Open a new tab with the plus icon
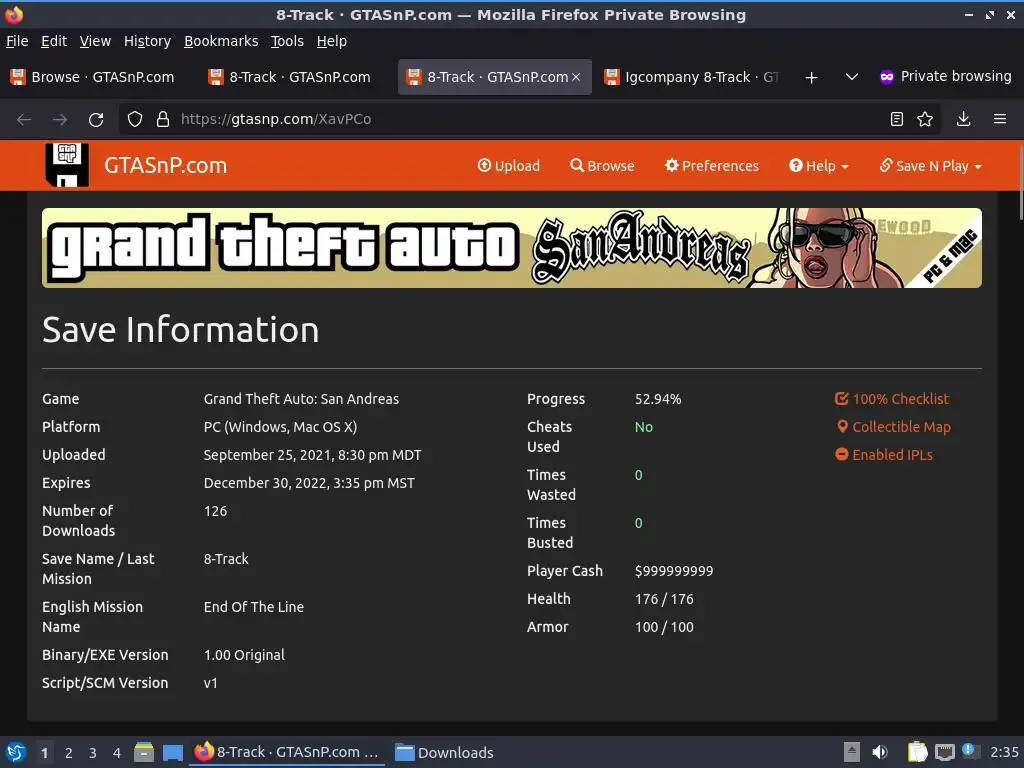Viewport: 1024px width, 768px height. [x=811, y=78]
